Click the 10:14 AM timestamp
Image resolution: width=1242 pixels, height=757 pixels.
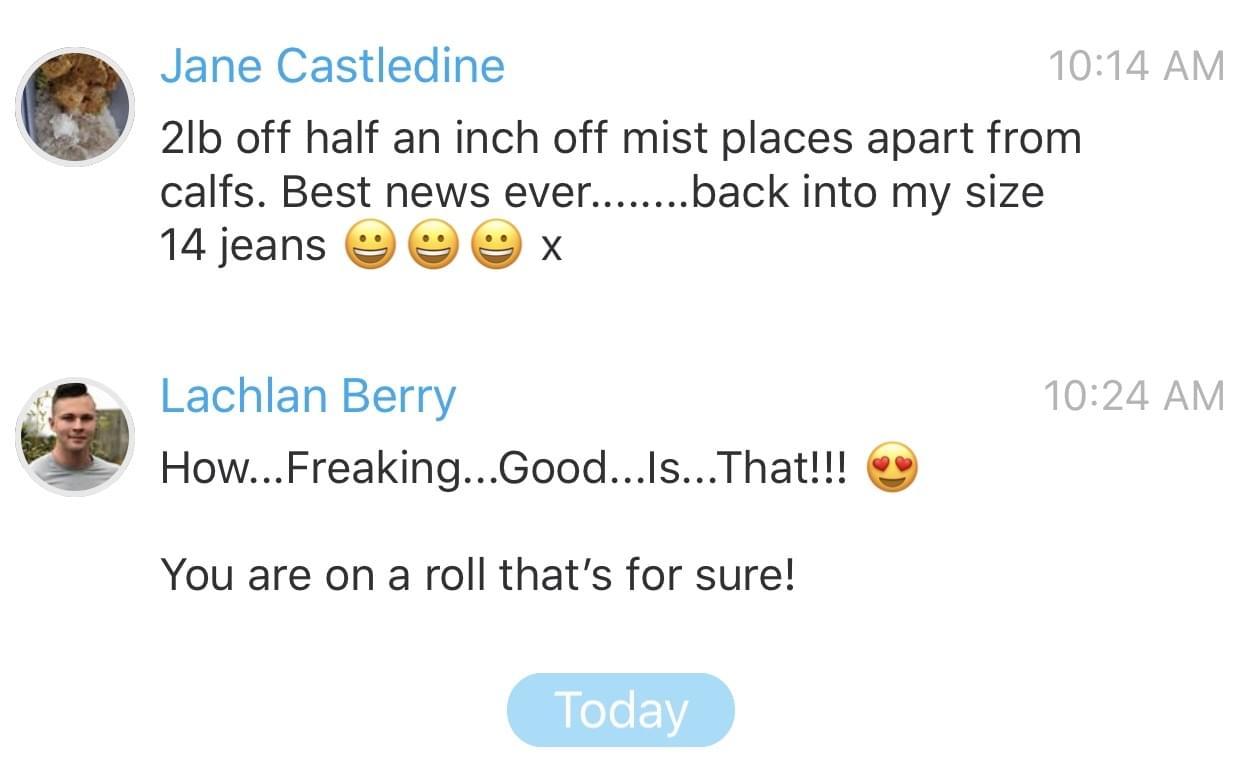[1136, 67]
